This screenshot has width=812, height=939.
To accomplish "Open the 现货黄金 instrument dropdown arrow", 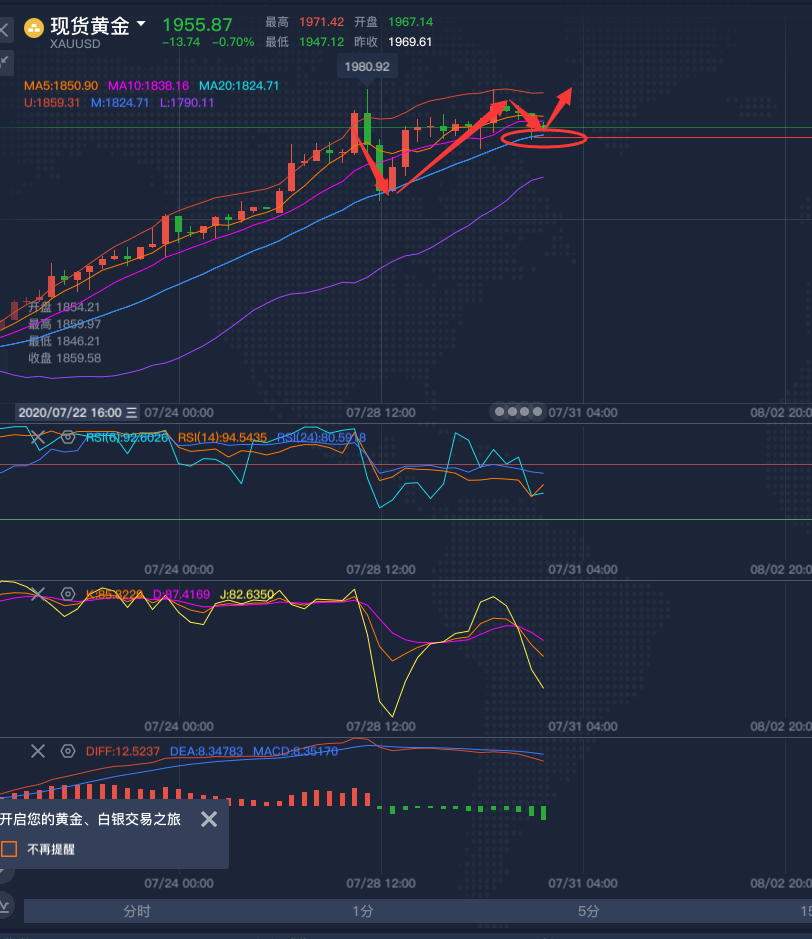I will pyautogui.click(x=141, y=24).
